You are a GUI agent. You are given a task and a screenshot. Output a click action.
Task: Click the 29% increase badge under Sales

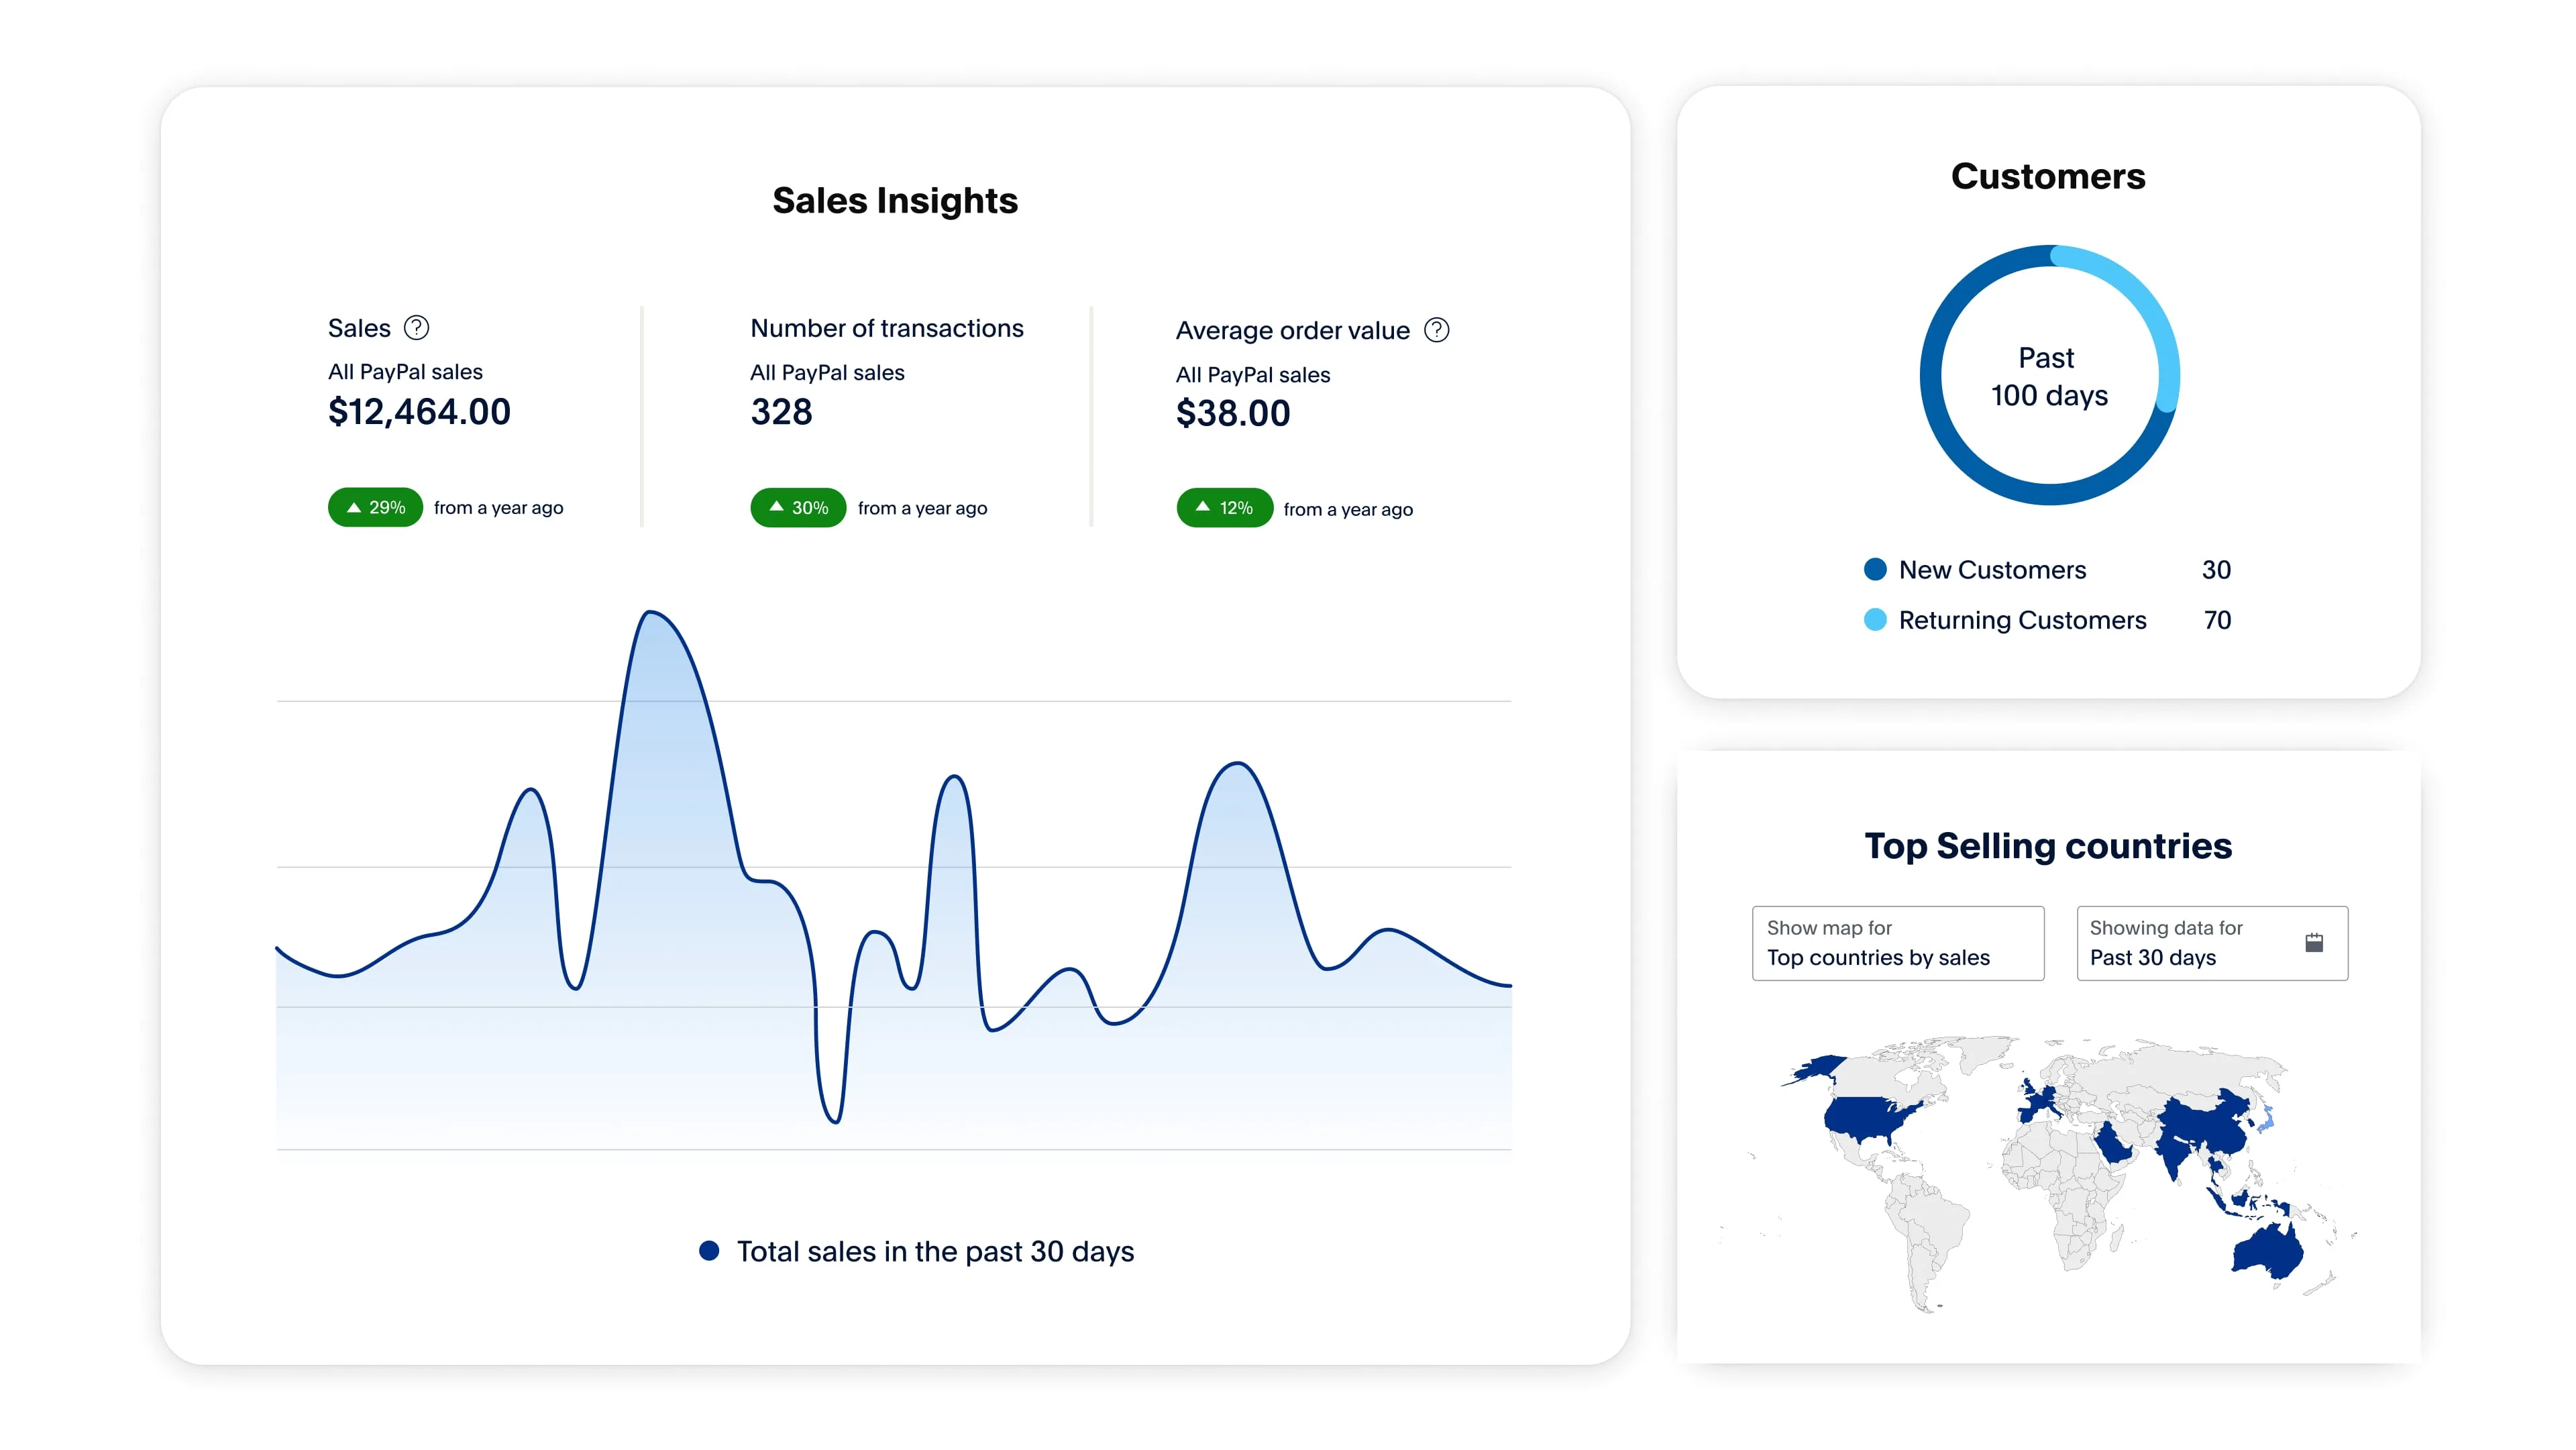click(374, 507)
